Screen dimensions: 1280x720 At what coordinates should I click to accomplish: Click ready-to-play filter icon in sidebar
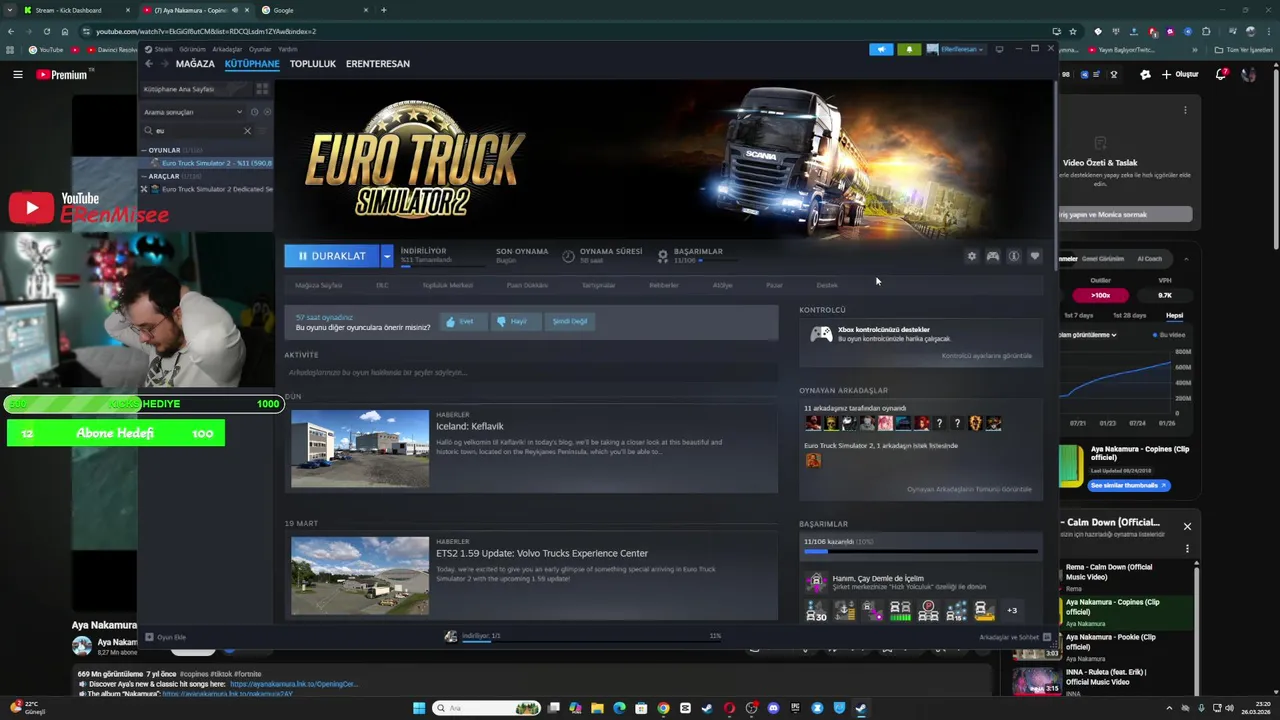coord(266,112)
